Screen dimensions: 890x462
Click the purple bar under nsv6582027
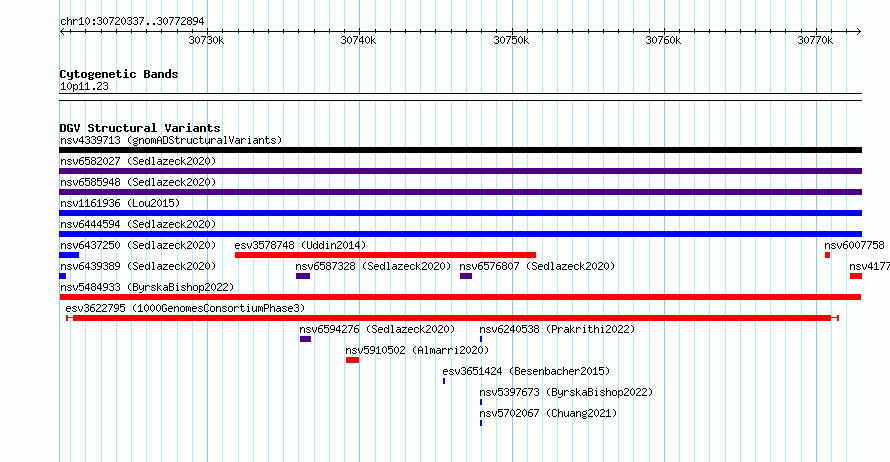pyautogui.click(x=460, y=171)
